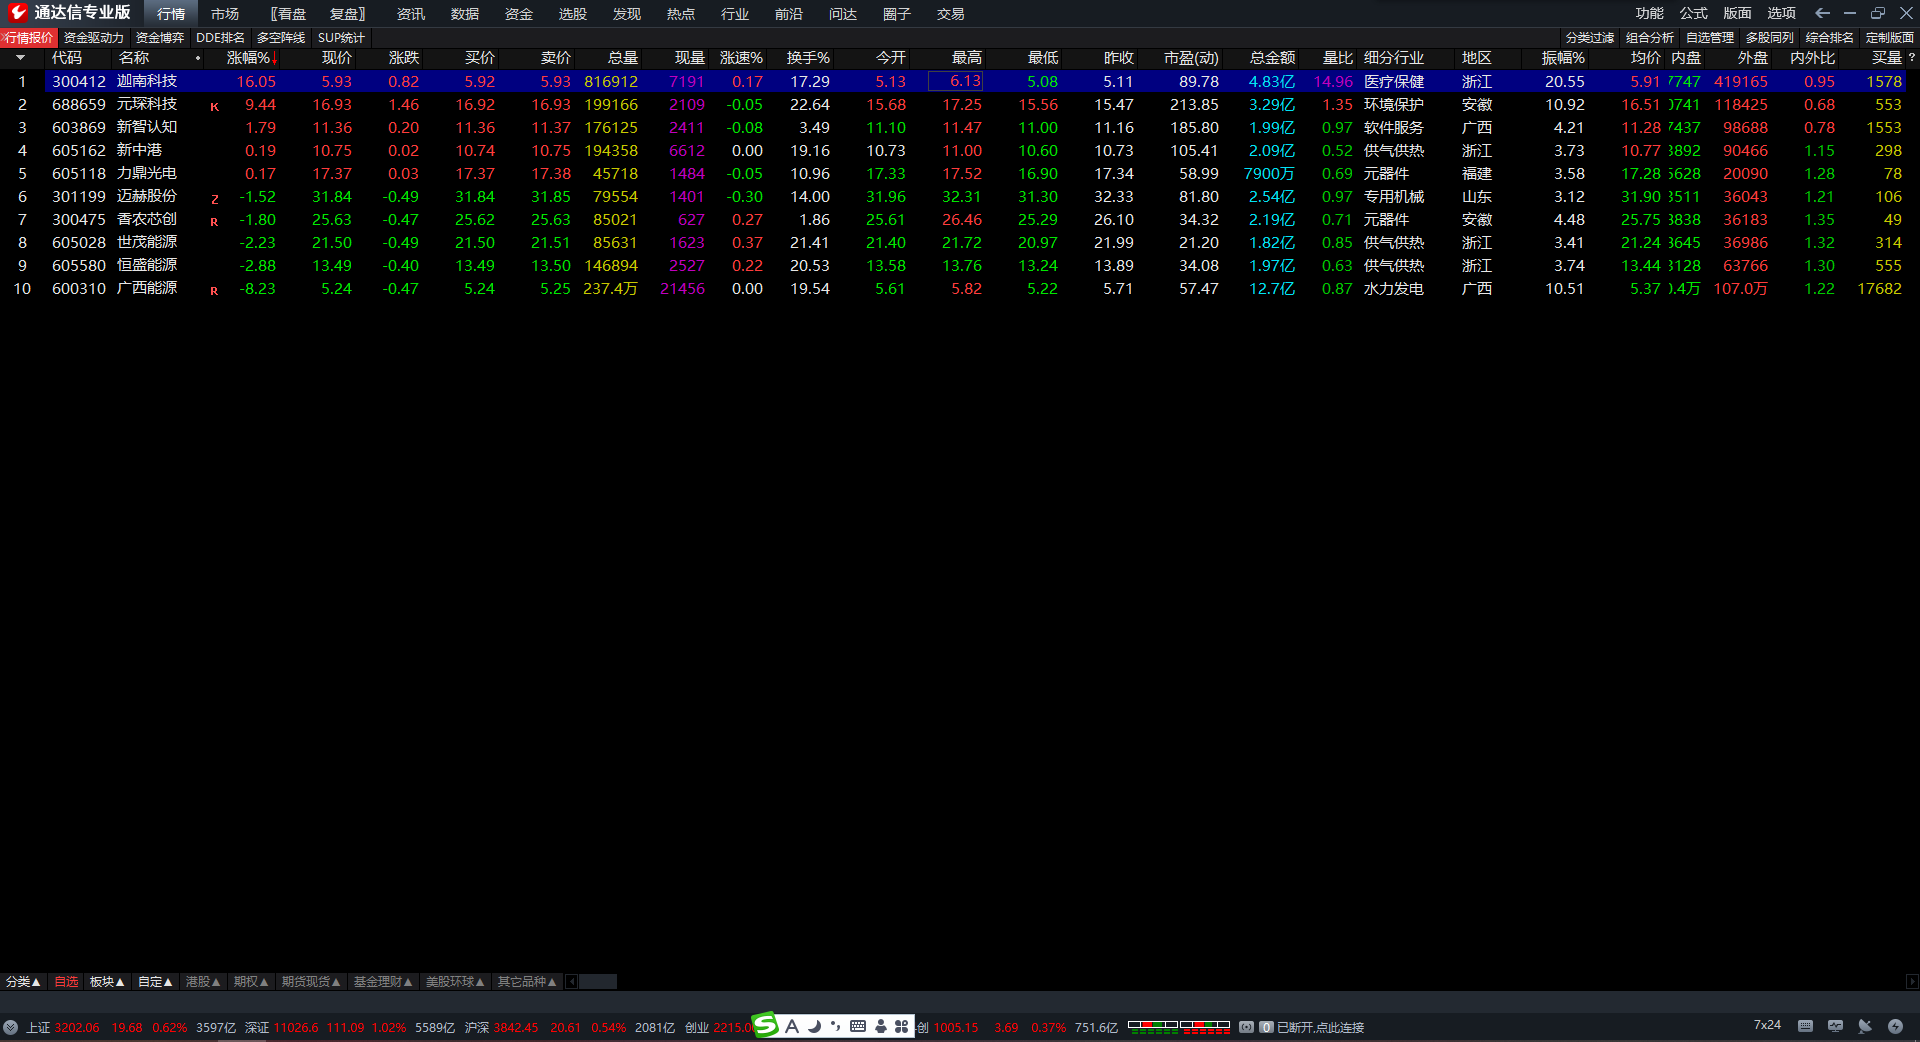Click the Sogou user avatar icon

point(881,1026)
